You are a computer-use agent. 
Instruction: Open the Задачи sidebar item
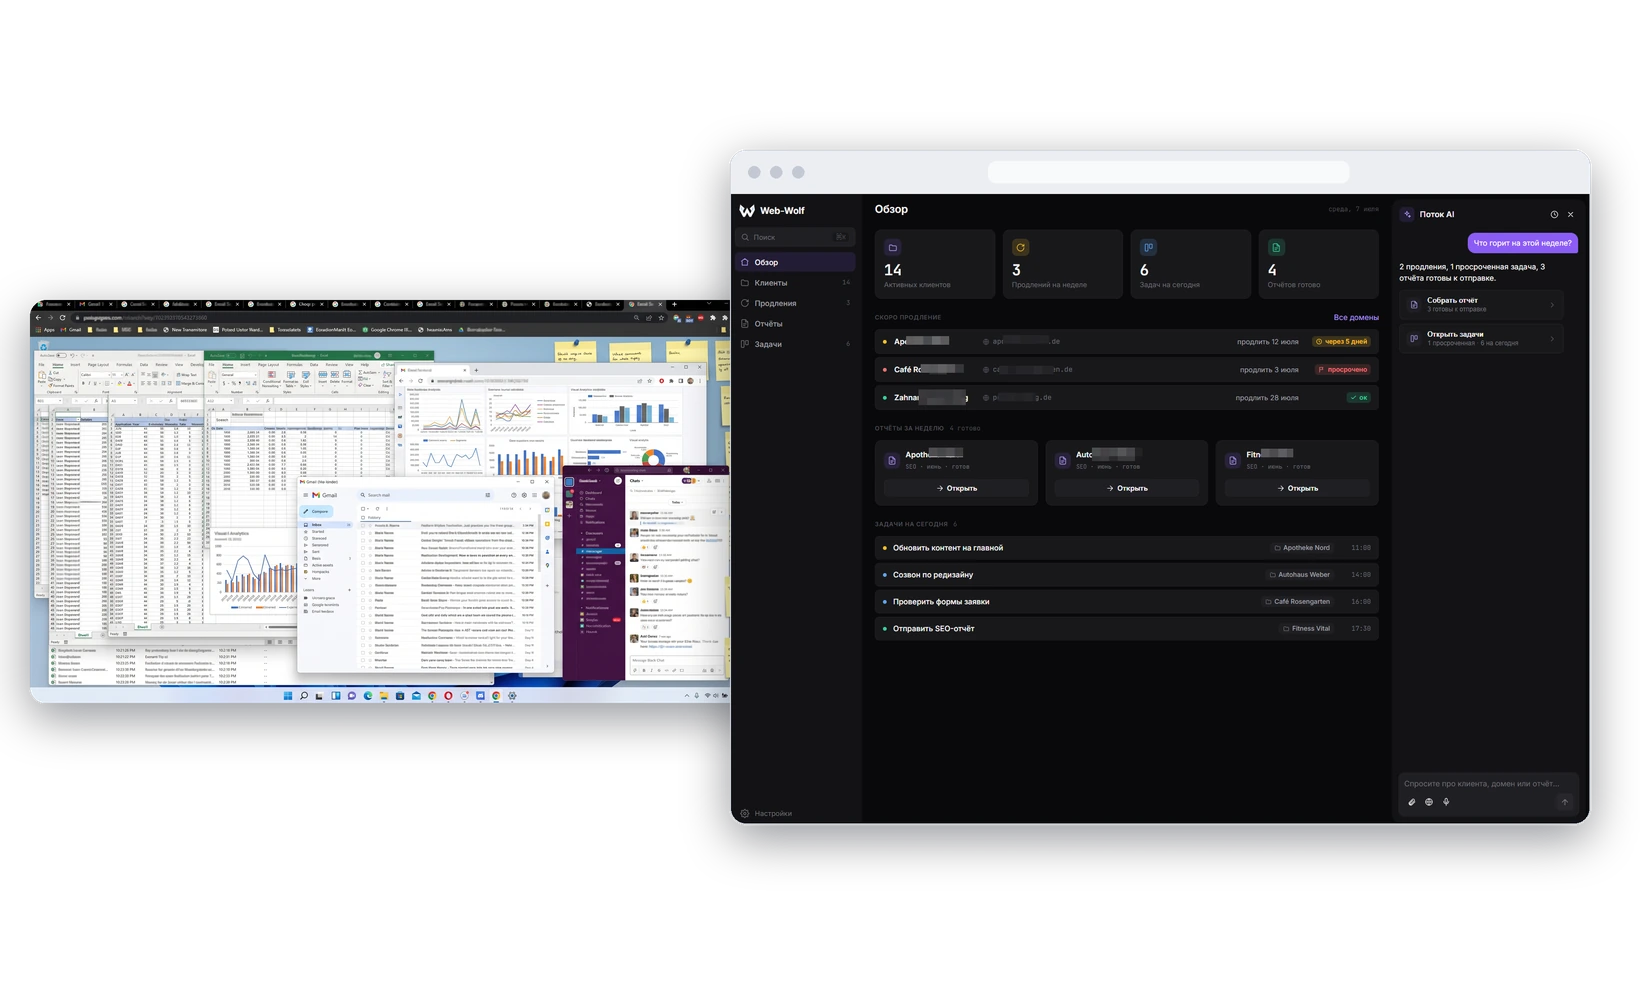click(x=796, y=344)
